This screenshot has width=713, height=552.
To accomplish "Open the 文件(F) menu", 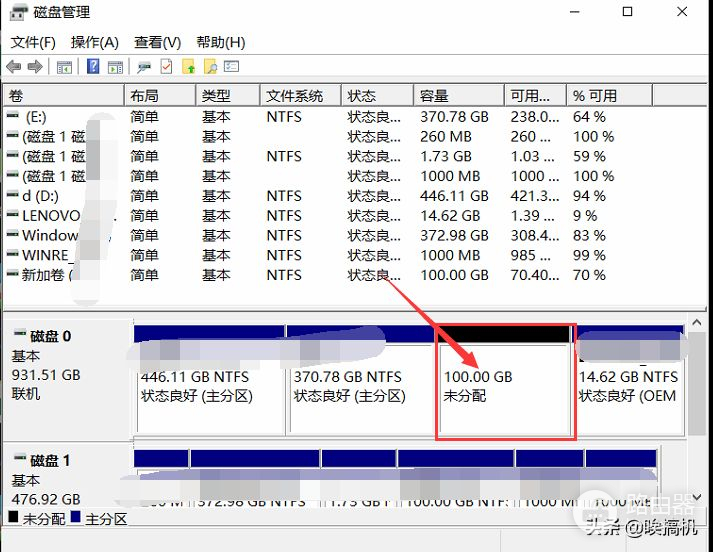I will [33, 42].
